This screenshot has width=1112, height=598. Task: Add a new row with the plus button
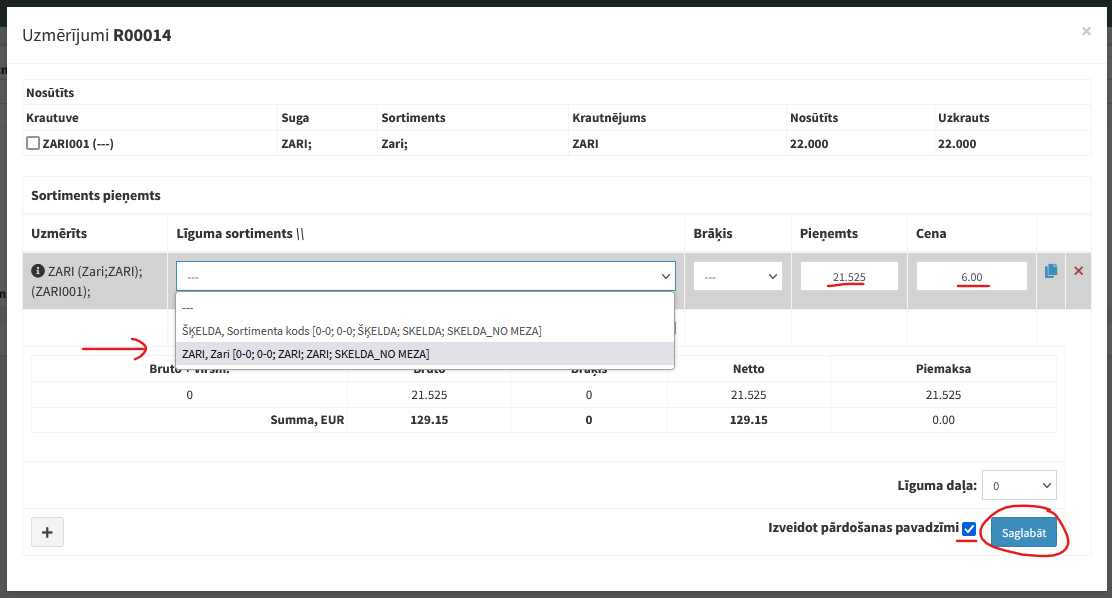(x=47, y=533)
